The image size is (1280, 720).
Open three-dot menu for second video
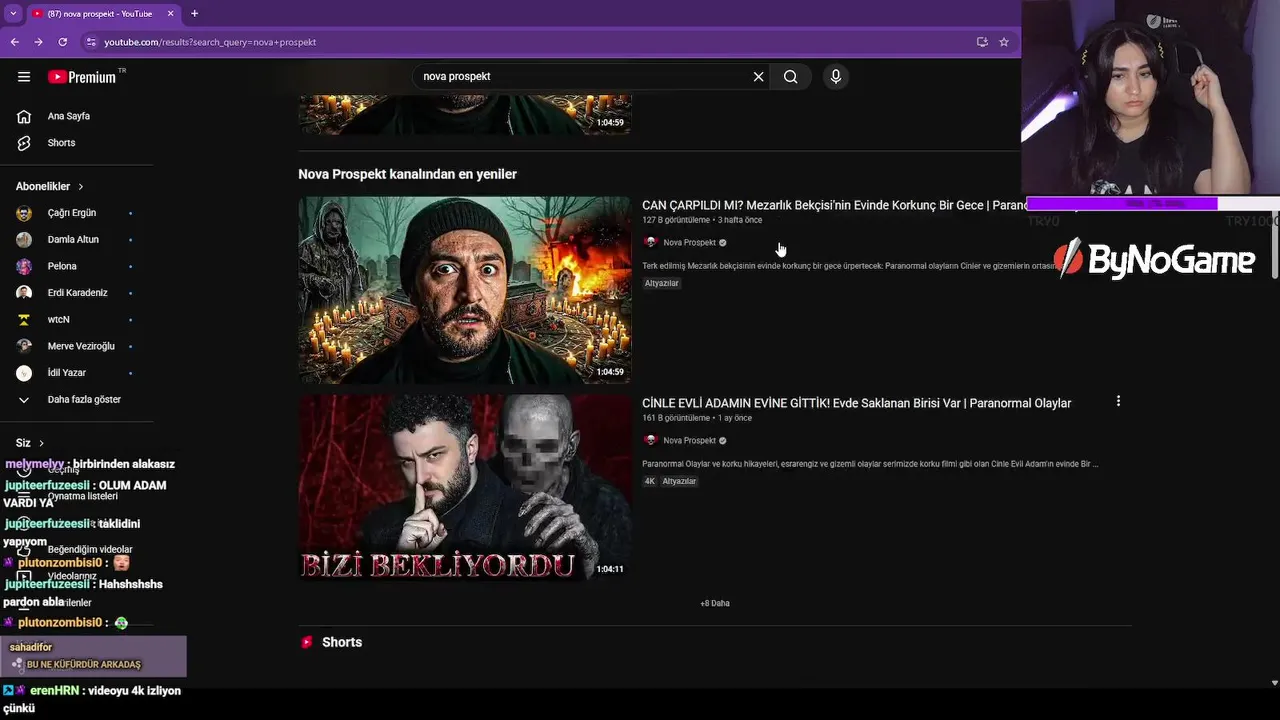pyautogui.click(x=1118, y=401)
